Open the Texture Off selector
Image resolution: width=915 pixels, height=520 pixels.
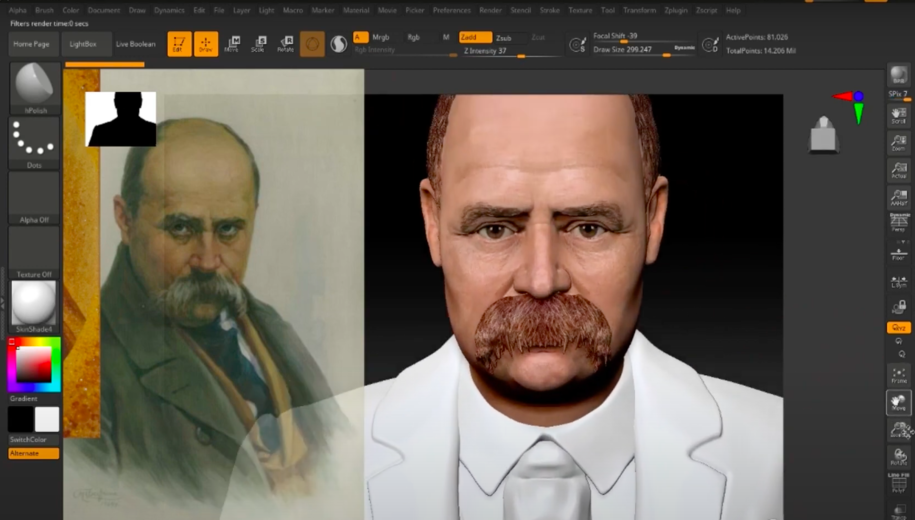tap(34, 252)
